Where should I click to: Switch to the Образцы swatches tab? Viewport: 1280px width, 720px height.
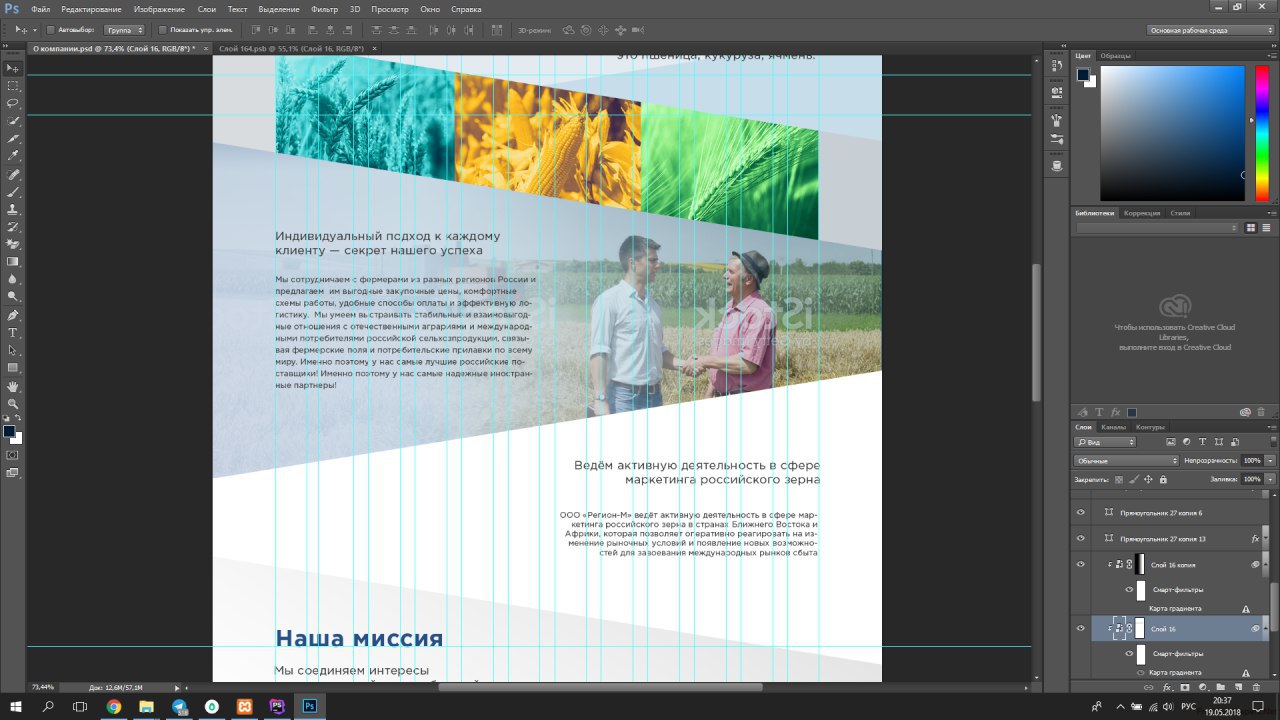(1115, 56)
